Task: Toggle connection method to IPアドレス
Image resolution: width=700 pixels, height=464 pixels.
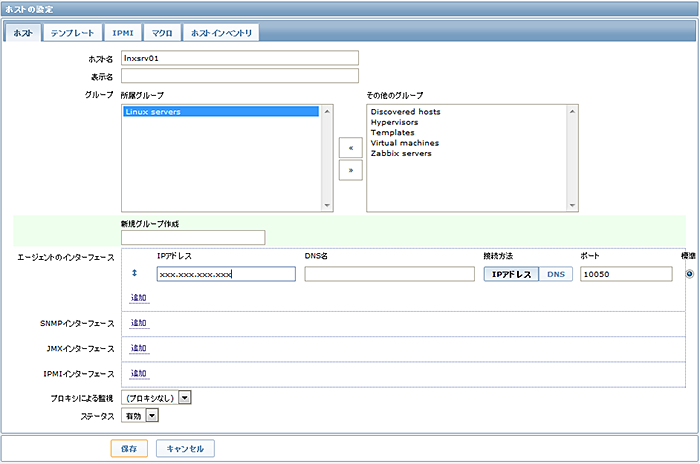Action: pyautogui.click(x=511, y=274)
